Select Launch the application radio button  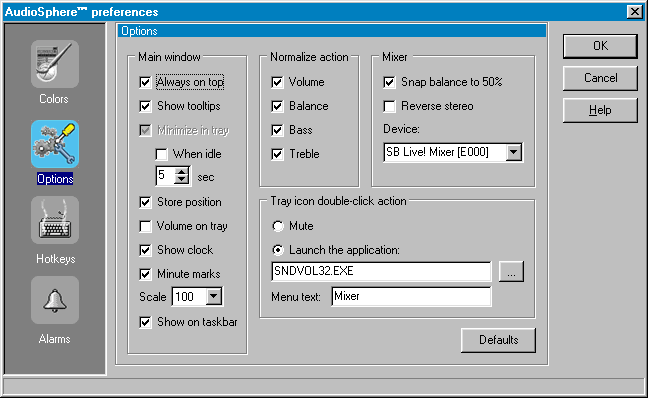tap(278, 250)
